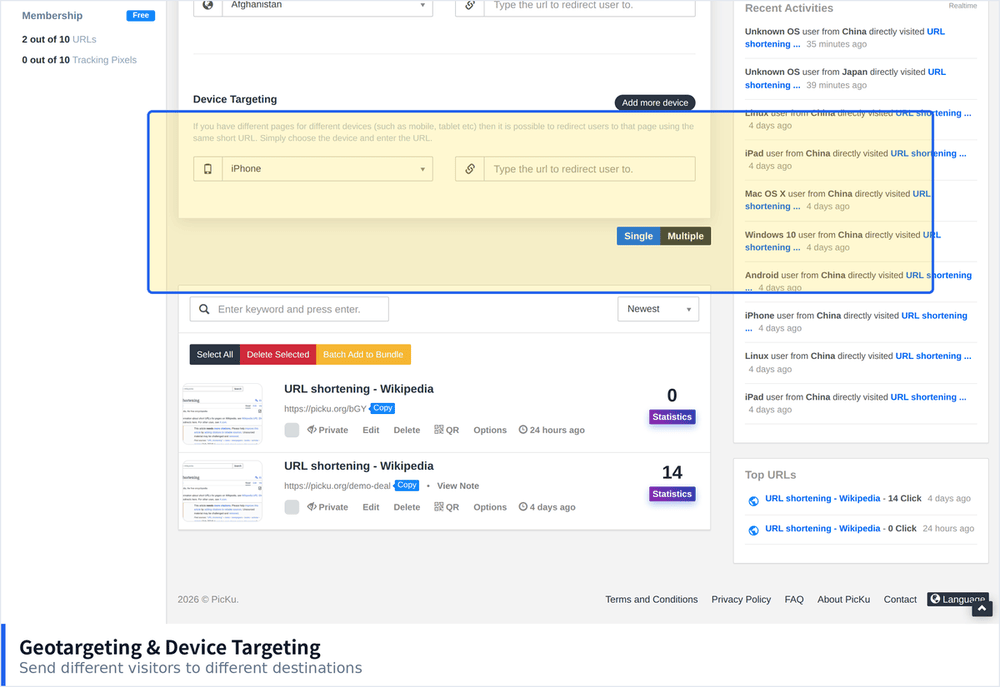Open the second URL shortening - Wikipedia title
Image resolution: width=1000 pixels, height=687 pixels.
pos(359,466)
